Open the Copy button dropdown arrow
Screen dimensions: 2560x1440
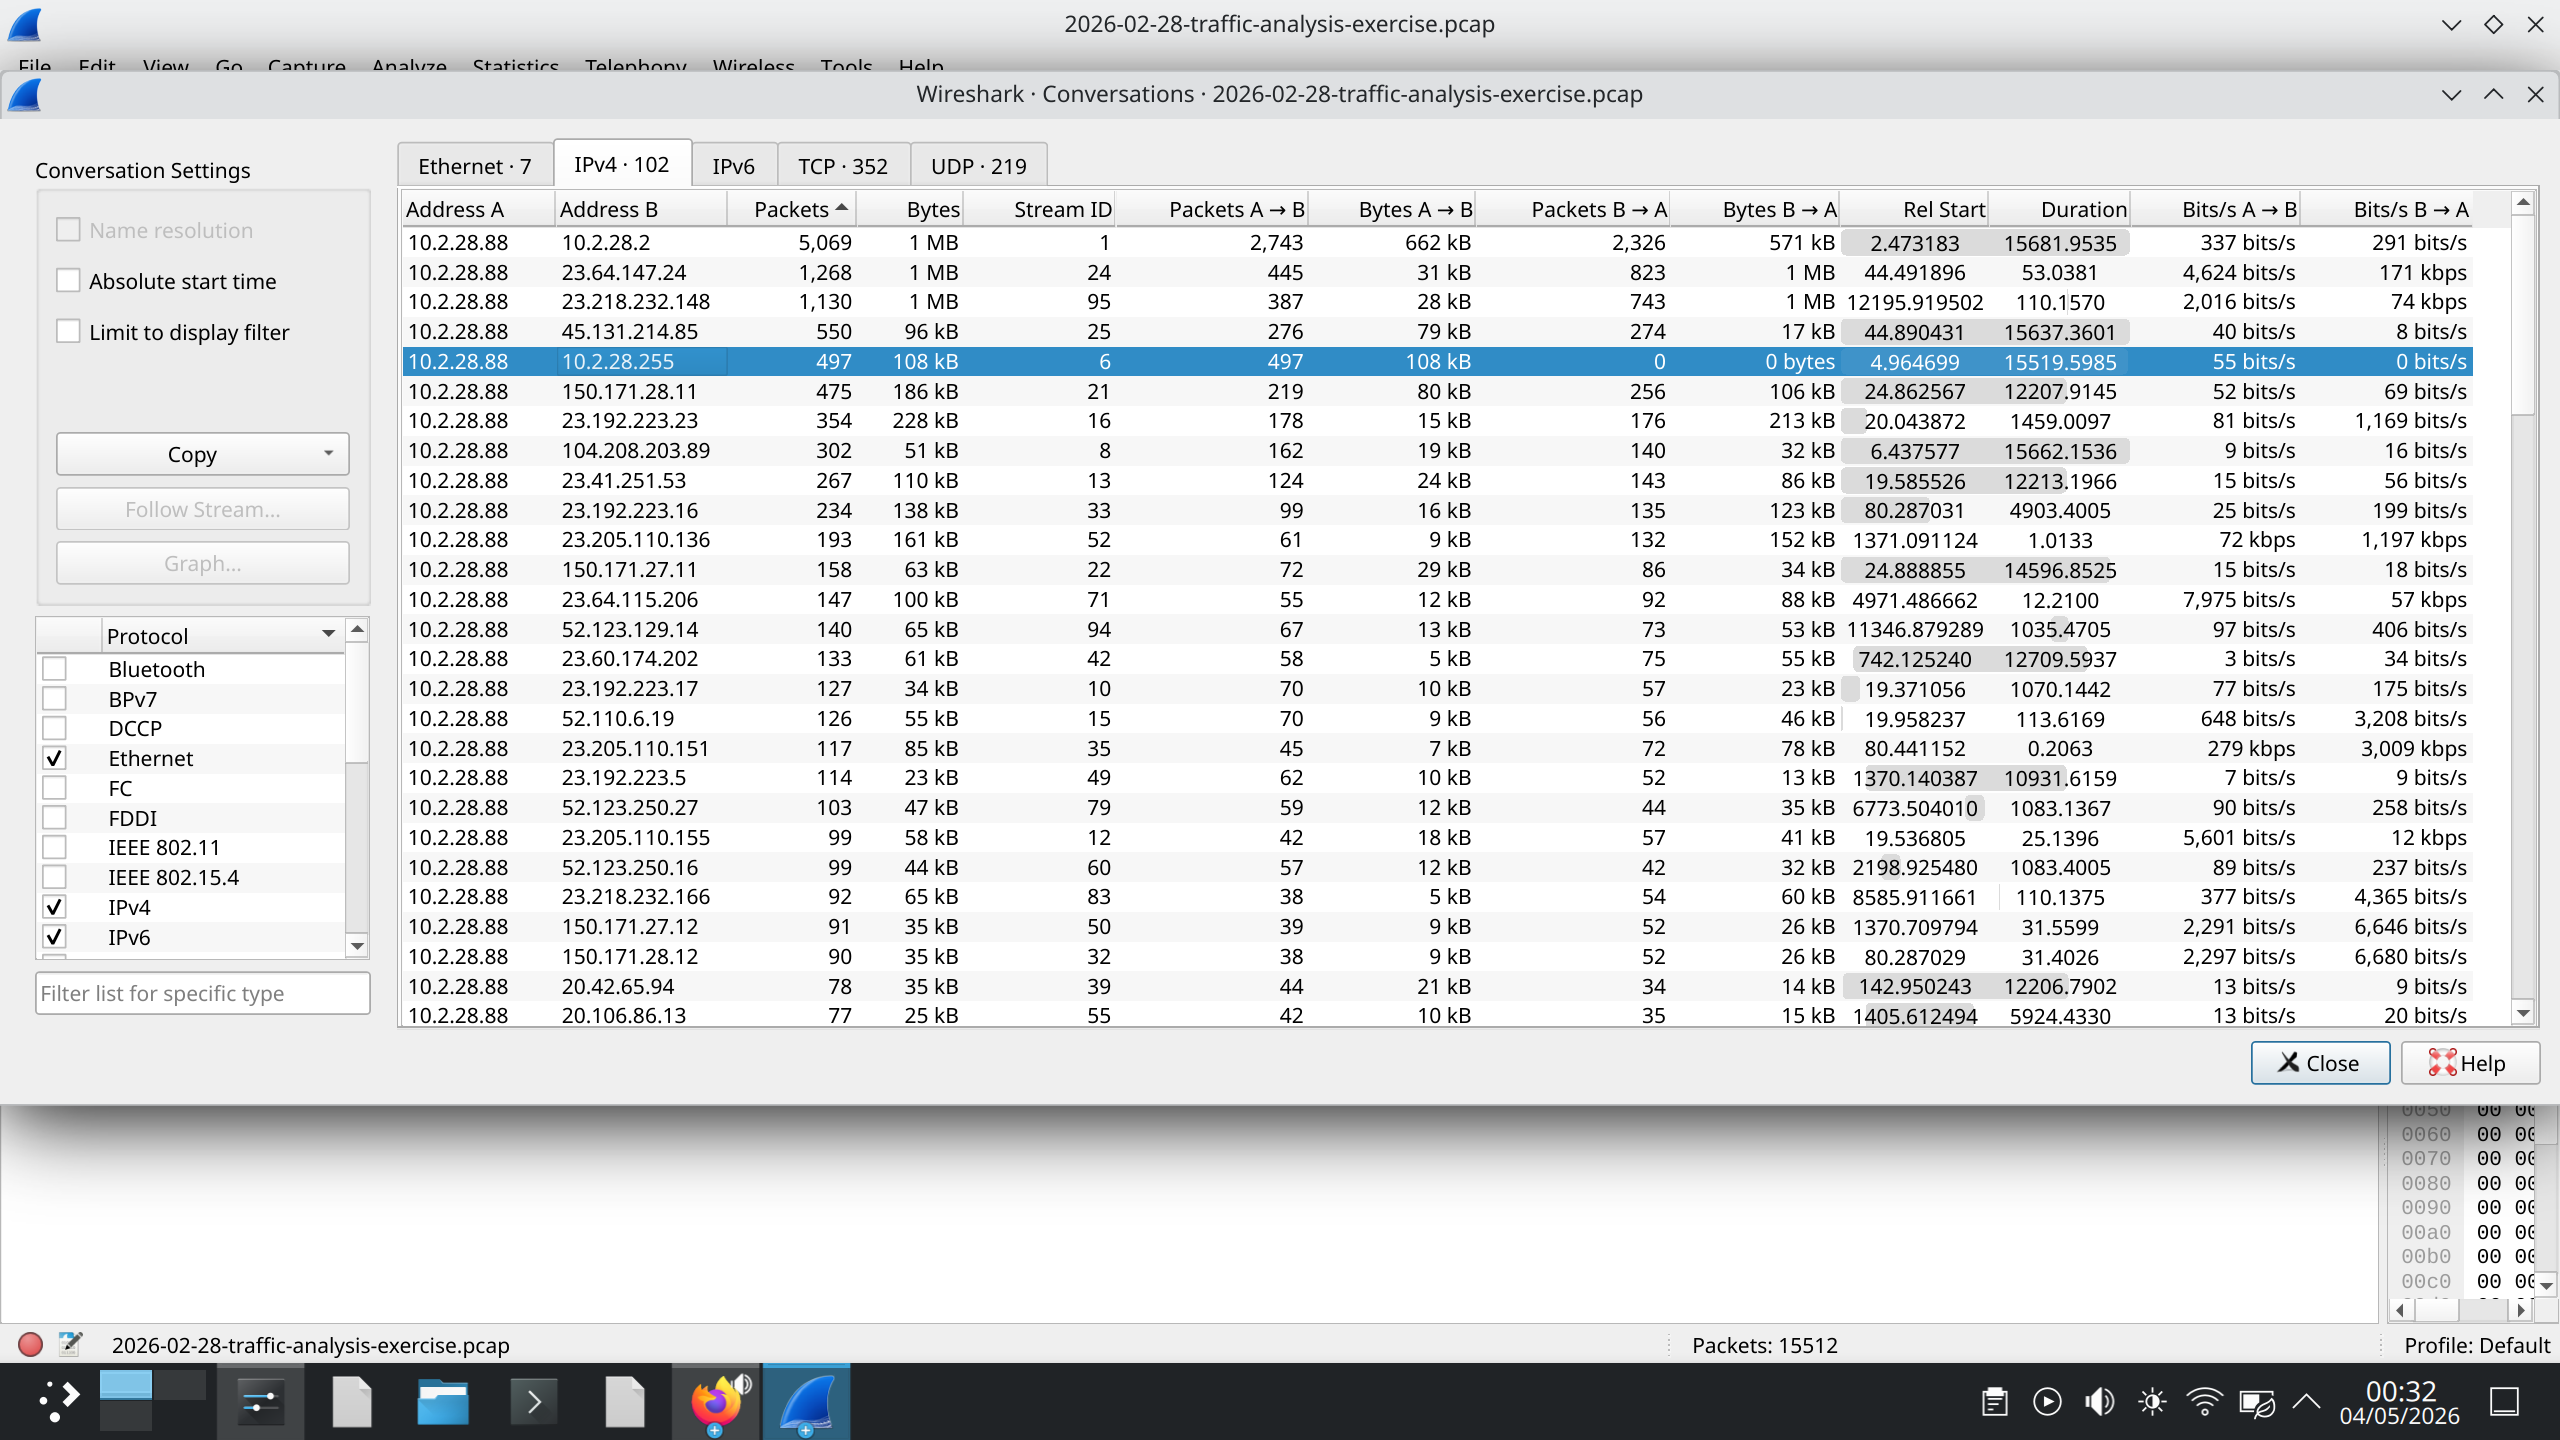328,453
